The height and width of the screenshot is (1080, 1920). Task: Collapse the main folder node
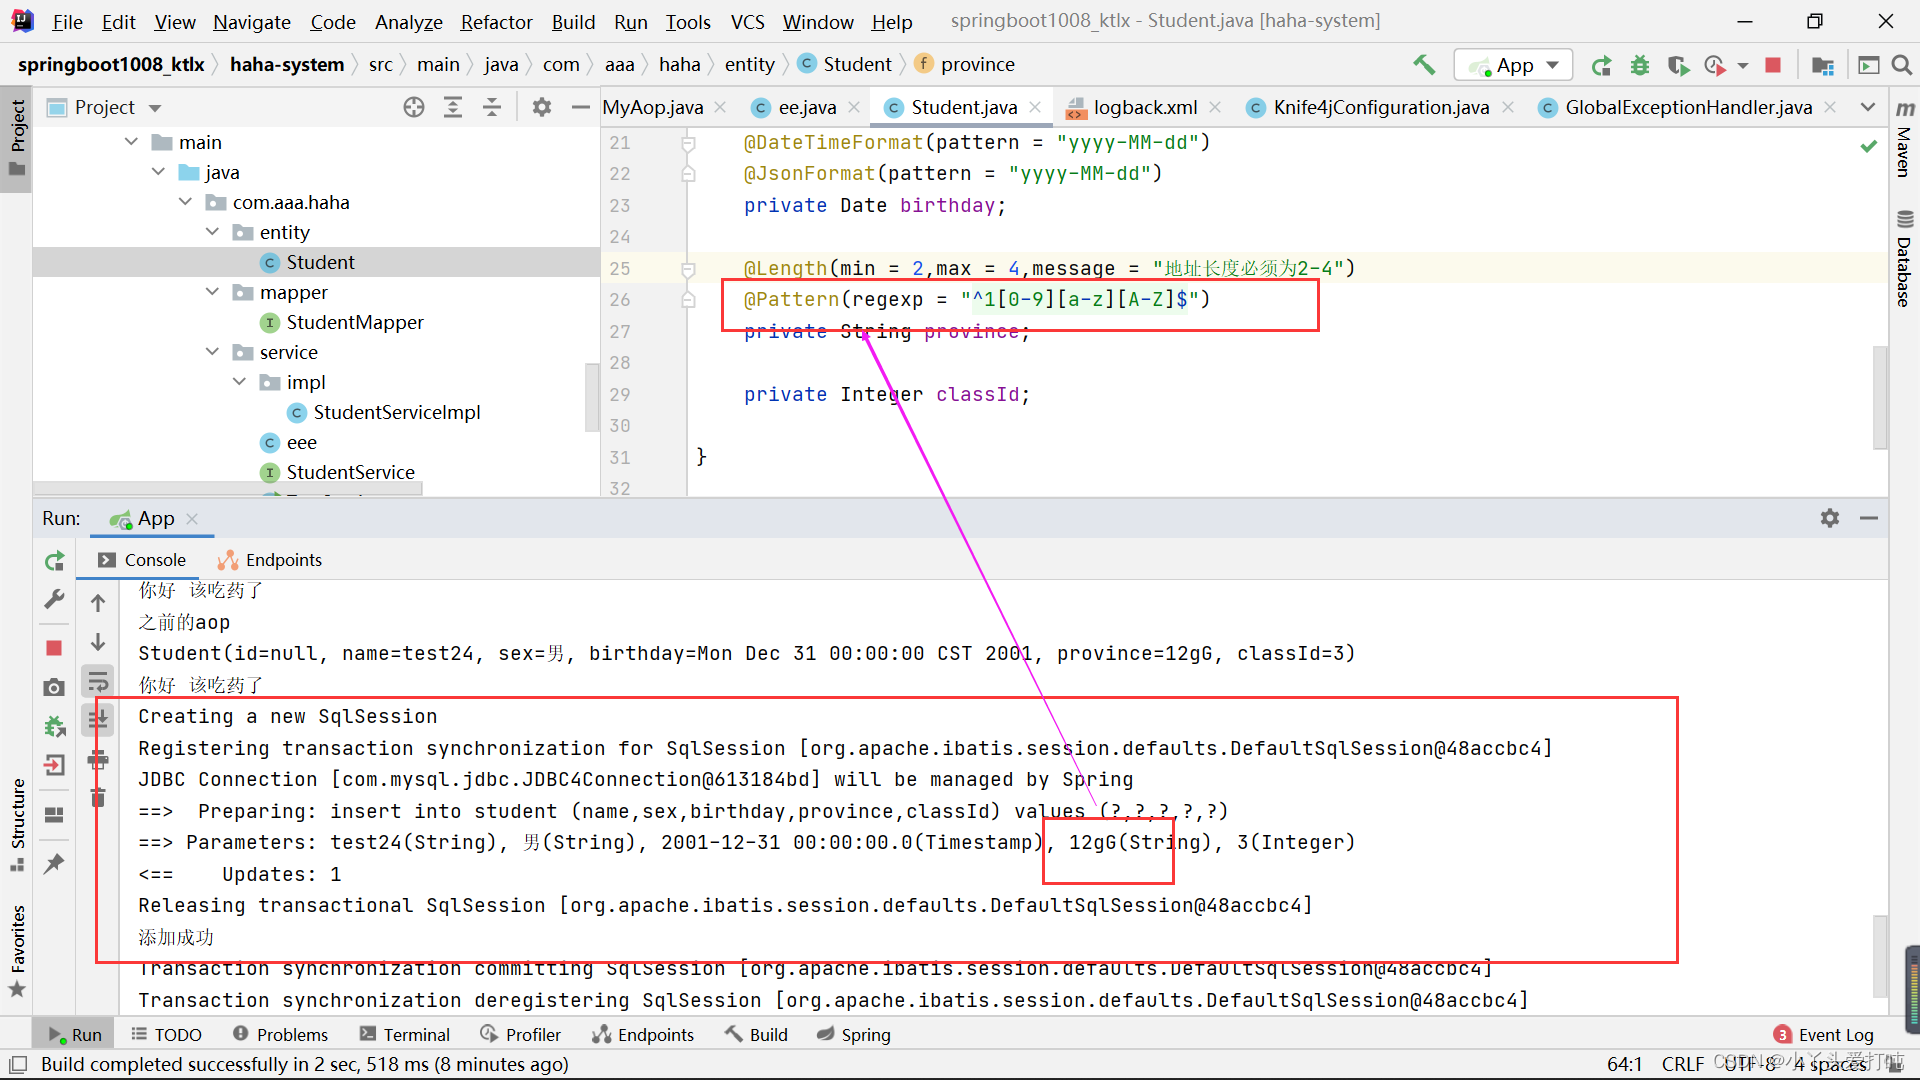point(131,142)
